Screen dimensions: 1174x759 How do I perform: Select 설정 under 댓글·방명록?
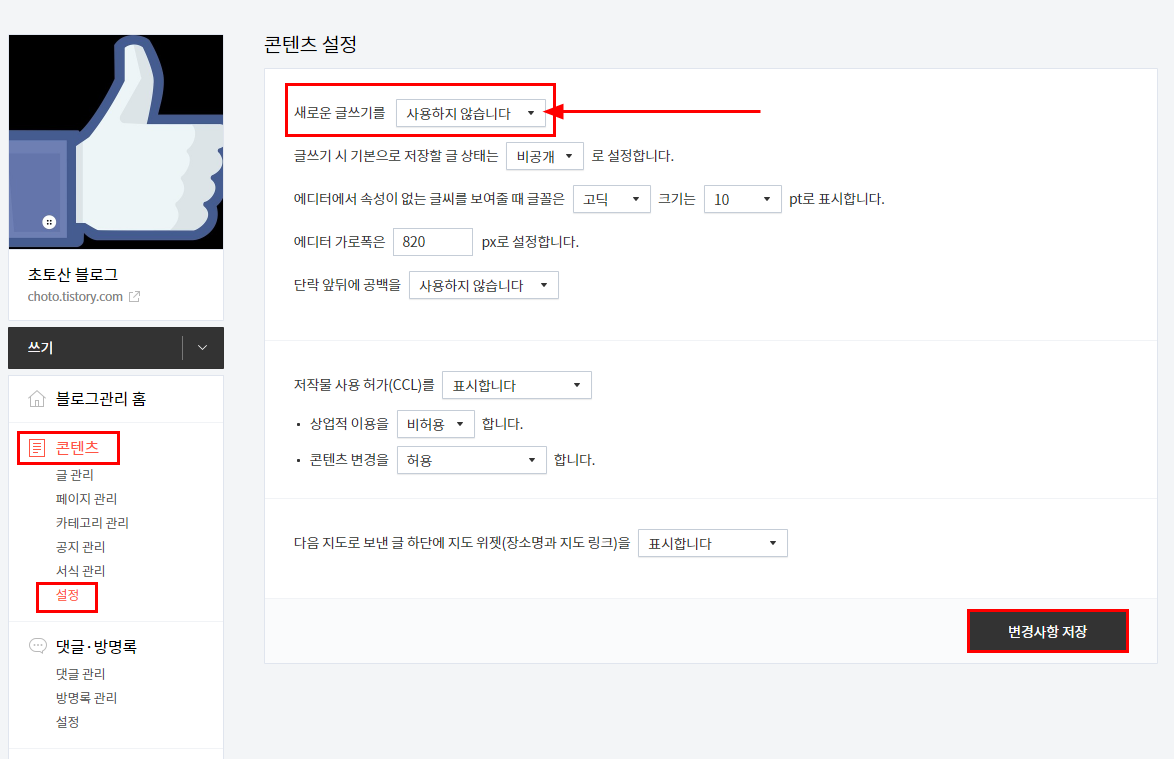point(67,722)
